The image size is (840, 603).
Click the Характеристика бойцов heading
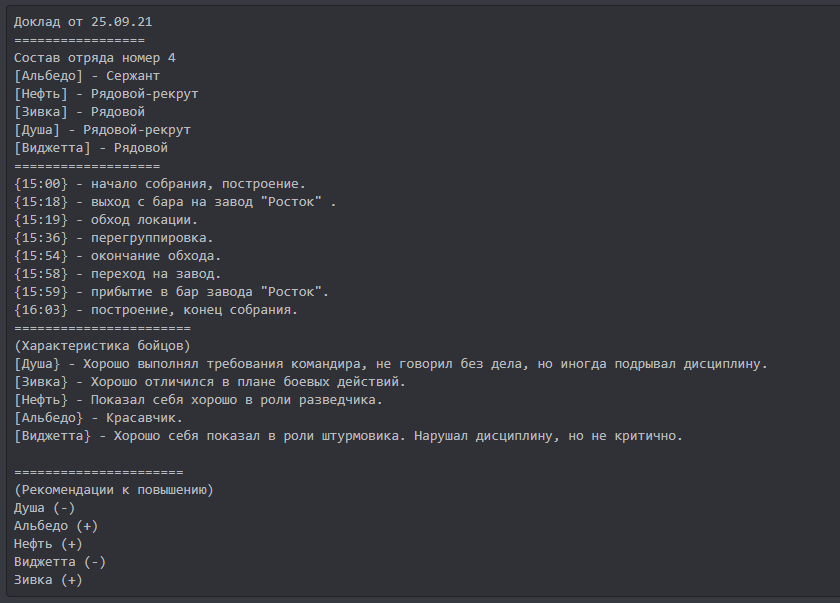click(102, 346)
